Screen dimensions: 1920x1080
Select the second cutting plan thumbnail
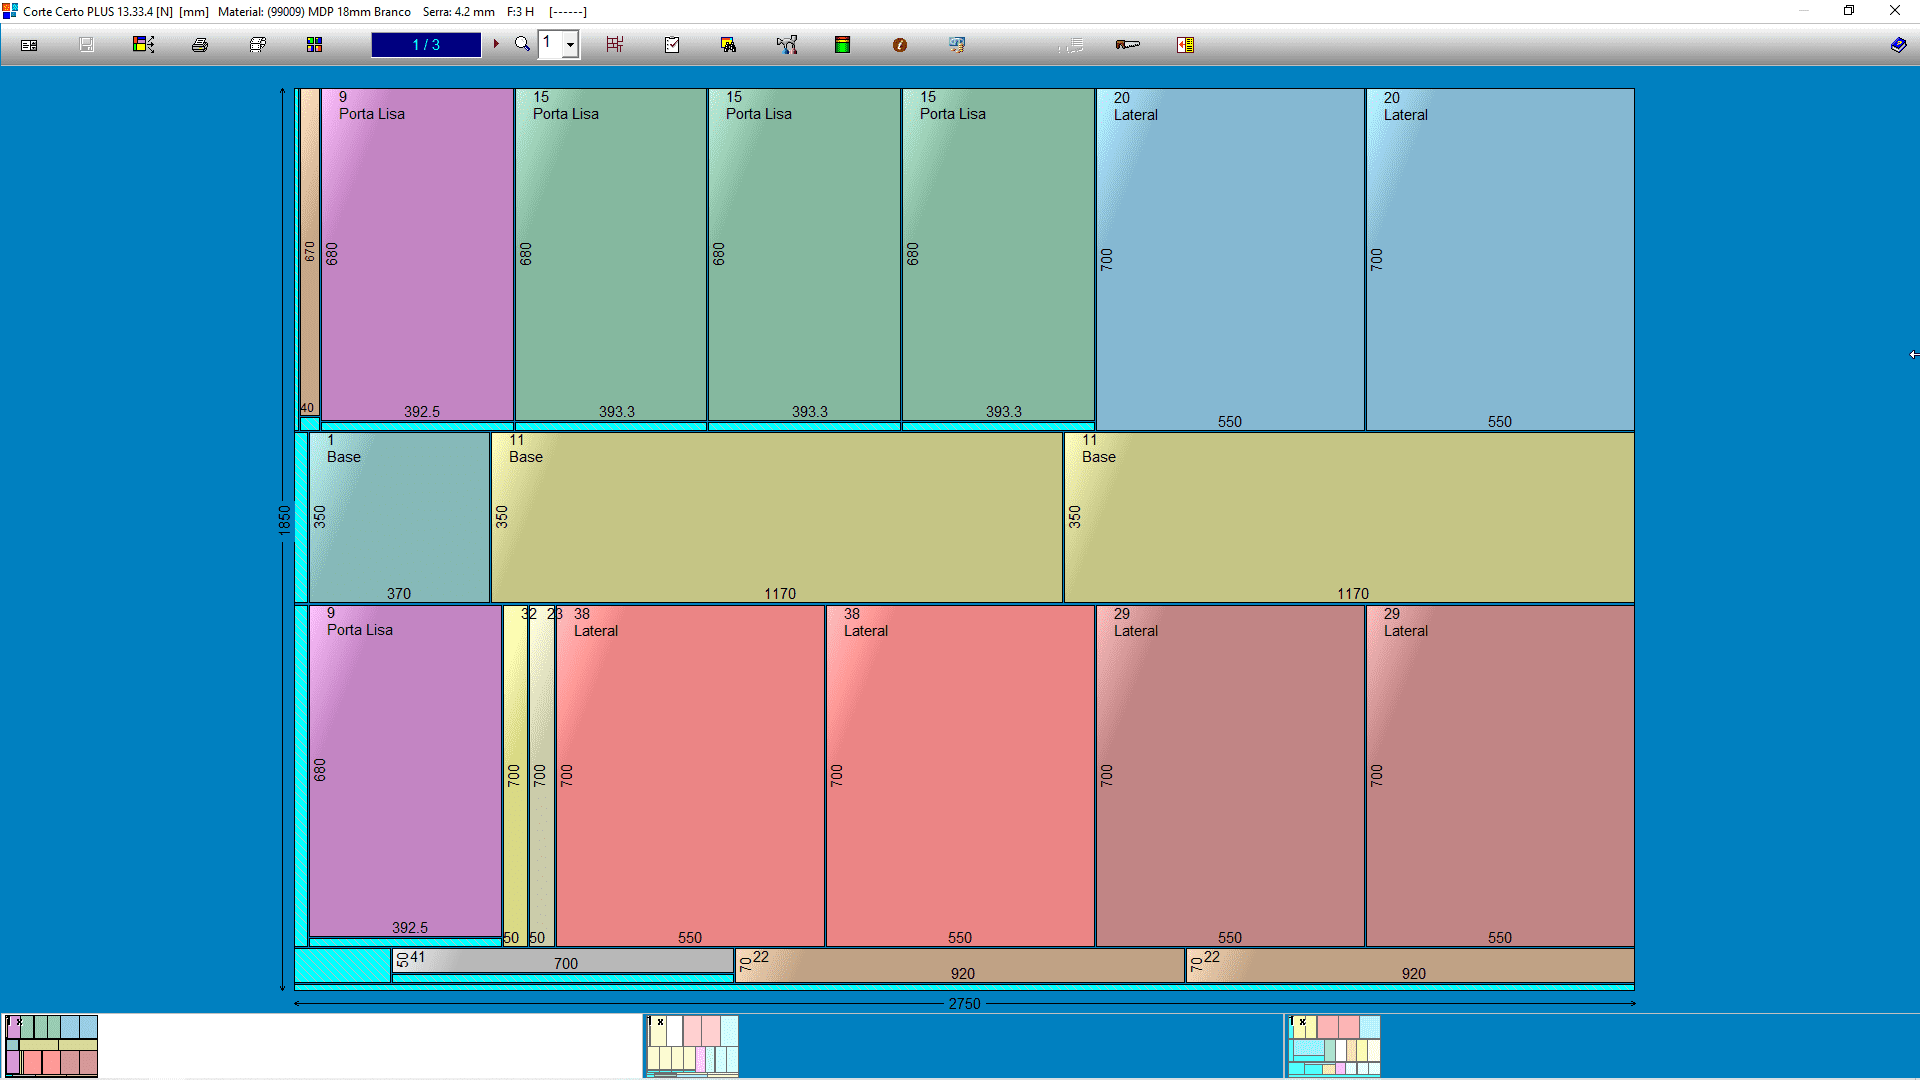point(692,1045)
